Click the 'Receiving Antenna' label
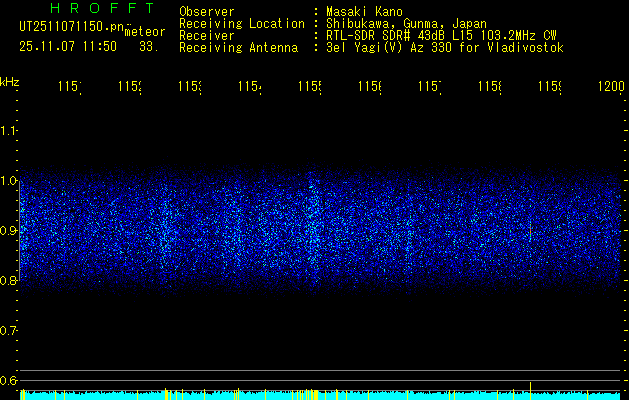 tap(238, 48)
